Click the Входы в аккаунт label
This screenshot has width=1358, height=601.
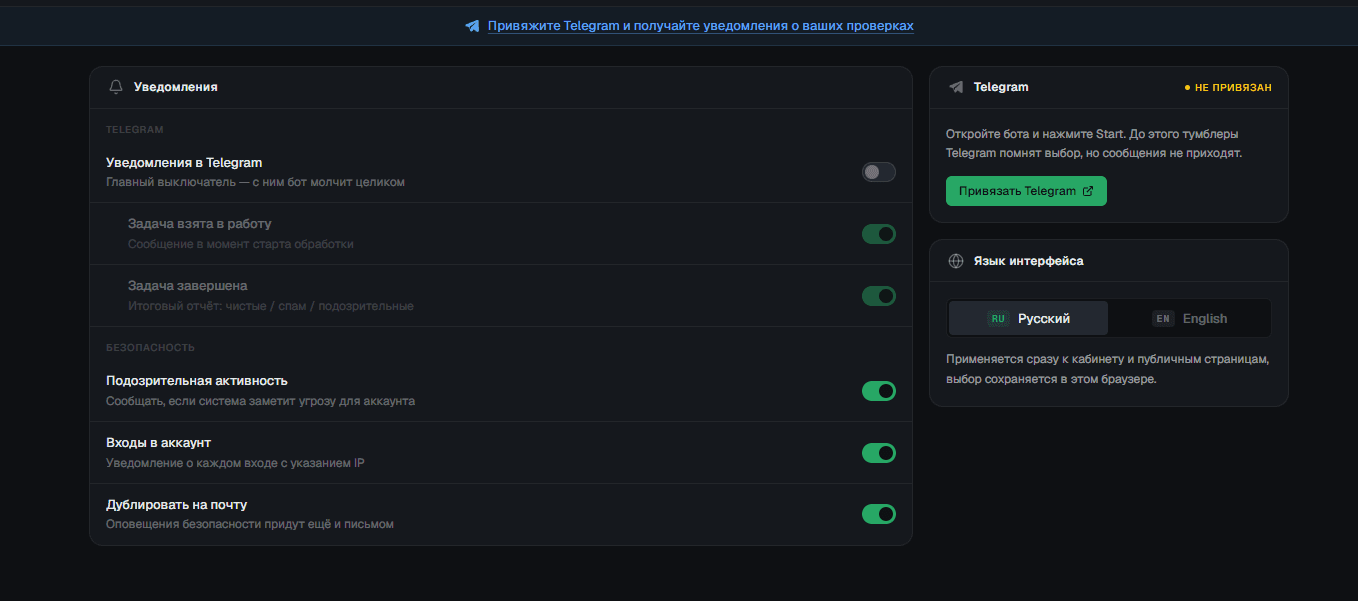point(158,443)
